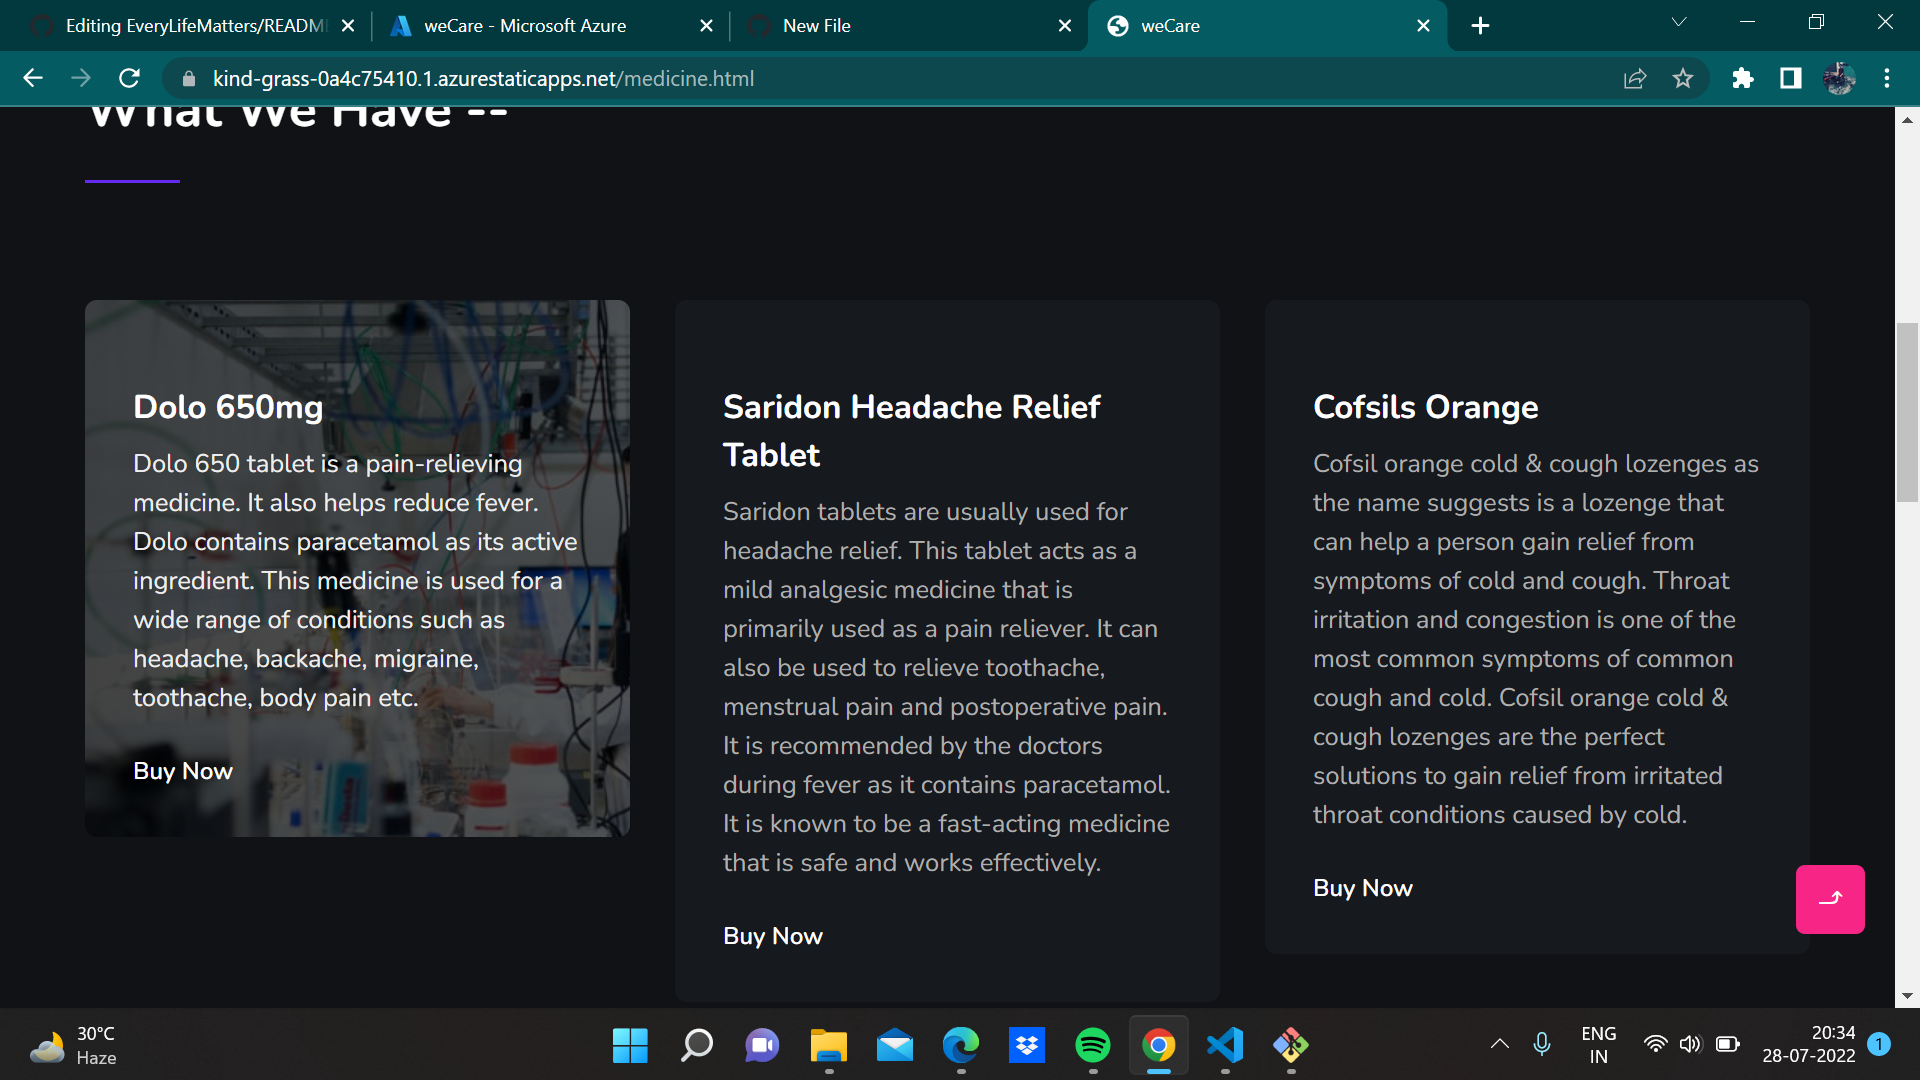
Task: Switch to the New File tab
Action: coord(898,25)
